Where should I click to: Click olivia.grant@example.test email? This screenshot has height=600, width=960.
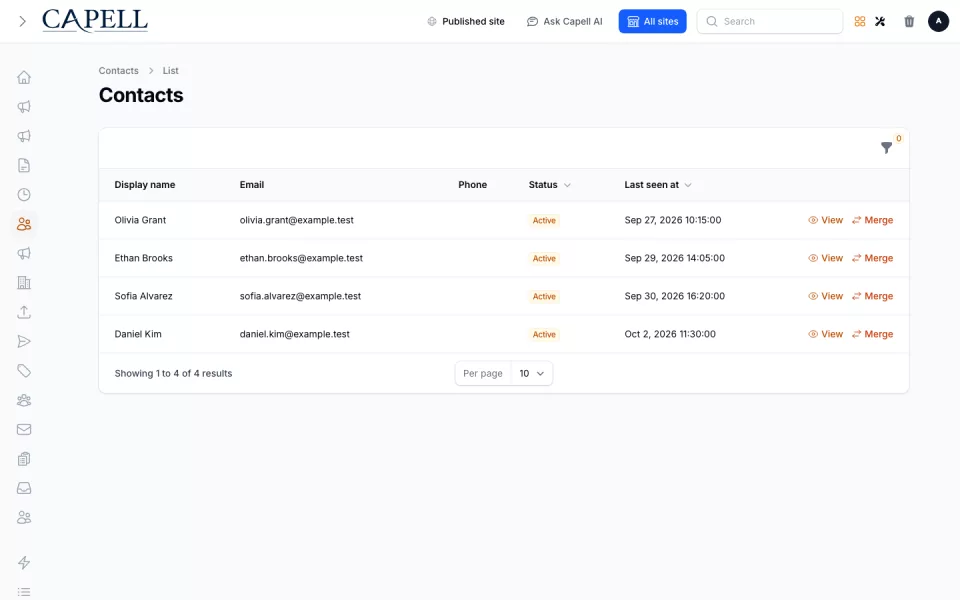[296, 220]
